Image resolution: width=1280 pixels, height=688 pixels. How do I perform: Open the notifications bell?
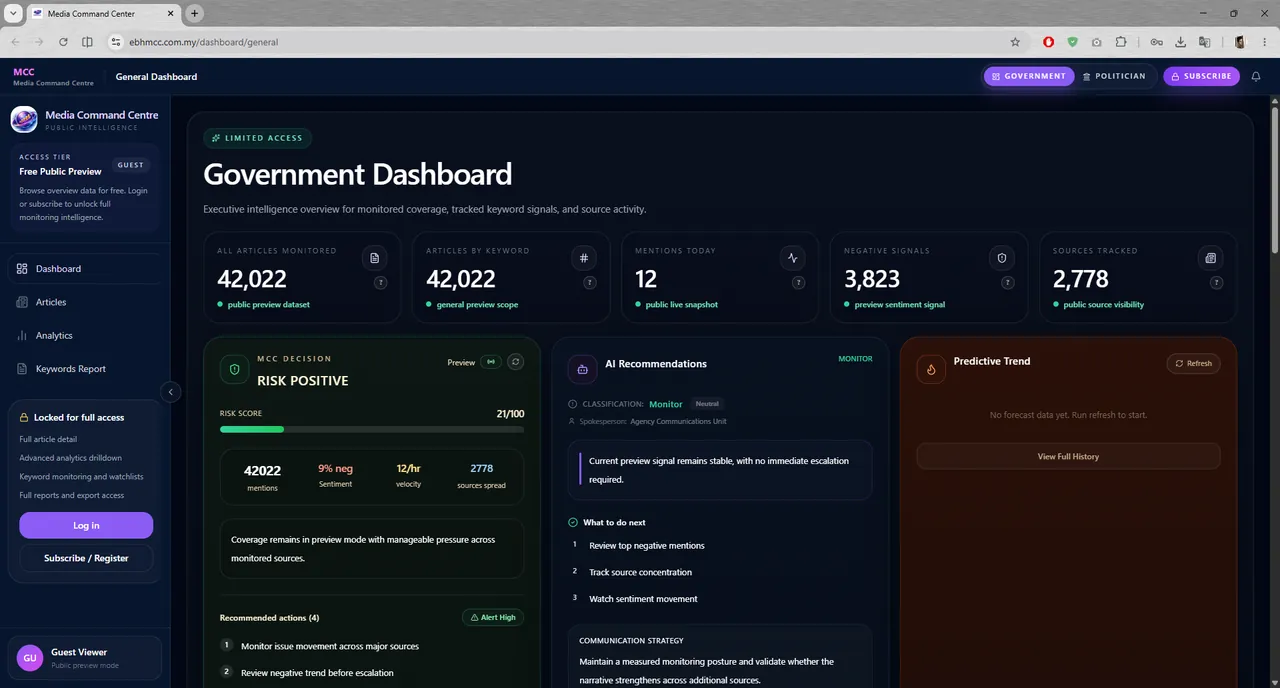1256,76
